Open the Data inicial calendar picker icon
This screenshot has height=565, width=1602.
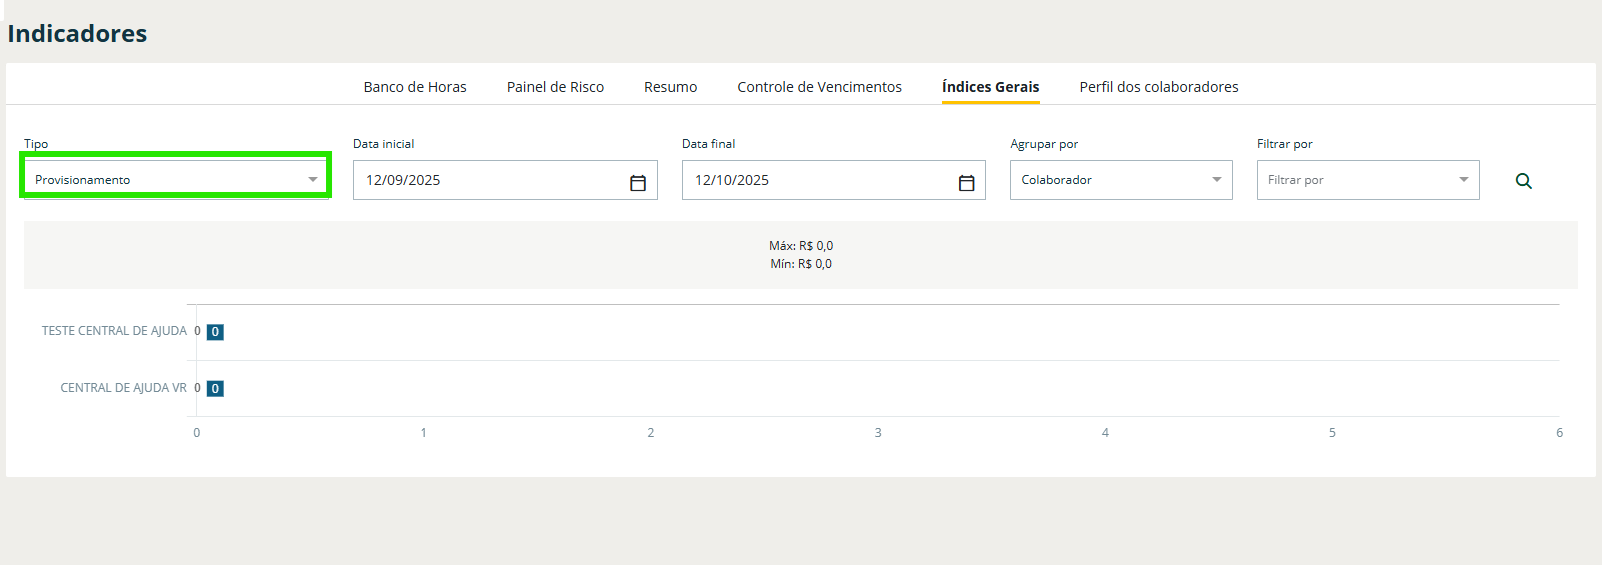tap(637, 182)
